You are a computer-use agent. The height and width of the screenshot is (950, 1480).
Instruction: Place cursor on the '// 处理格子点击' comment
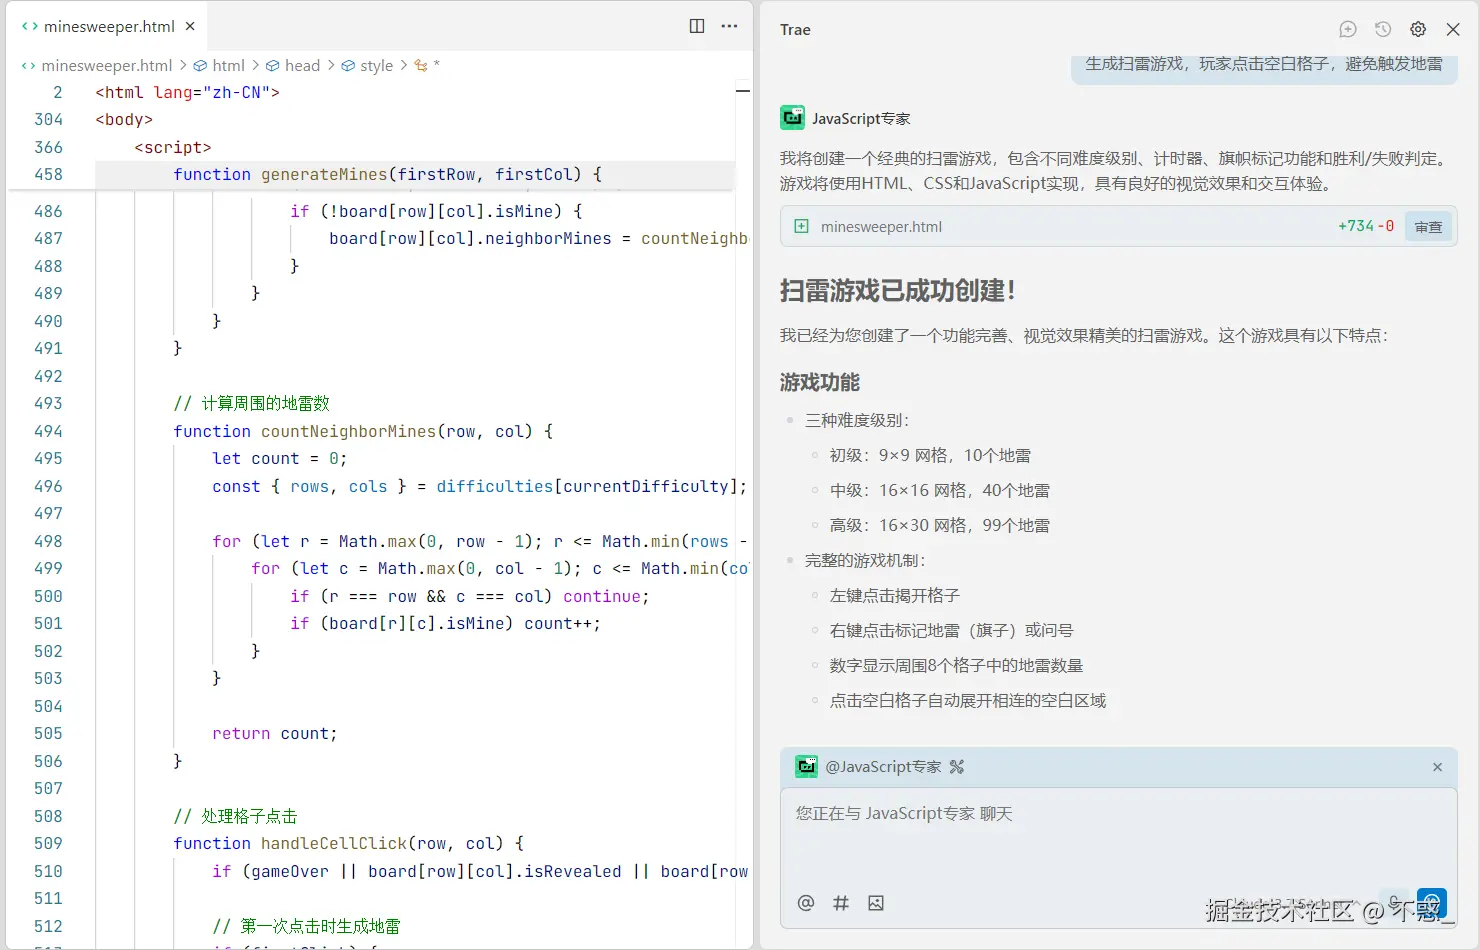(x=235, y=816)
